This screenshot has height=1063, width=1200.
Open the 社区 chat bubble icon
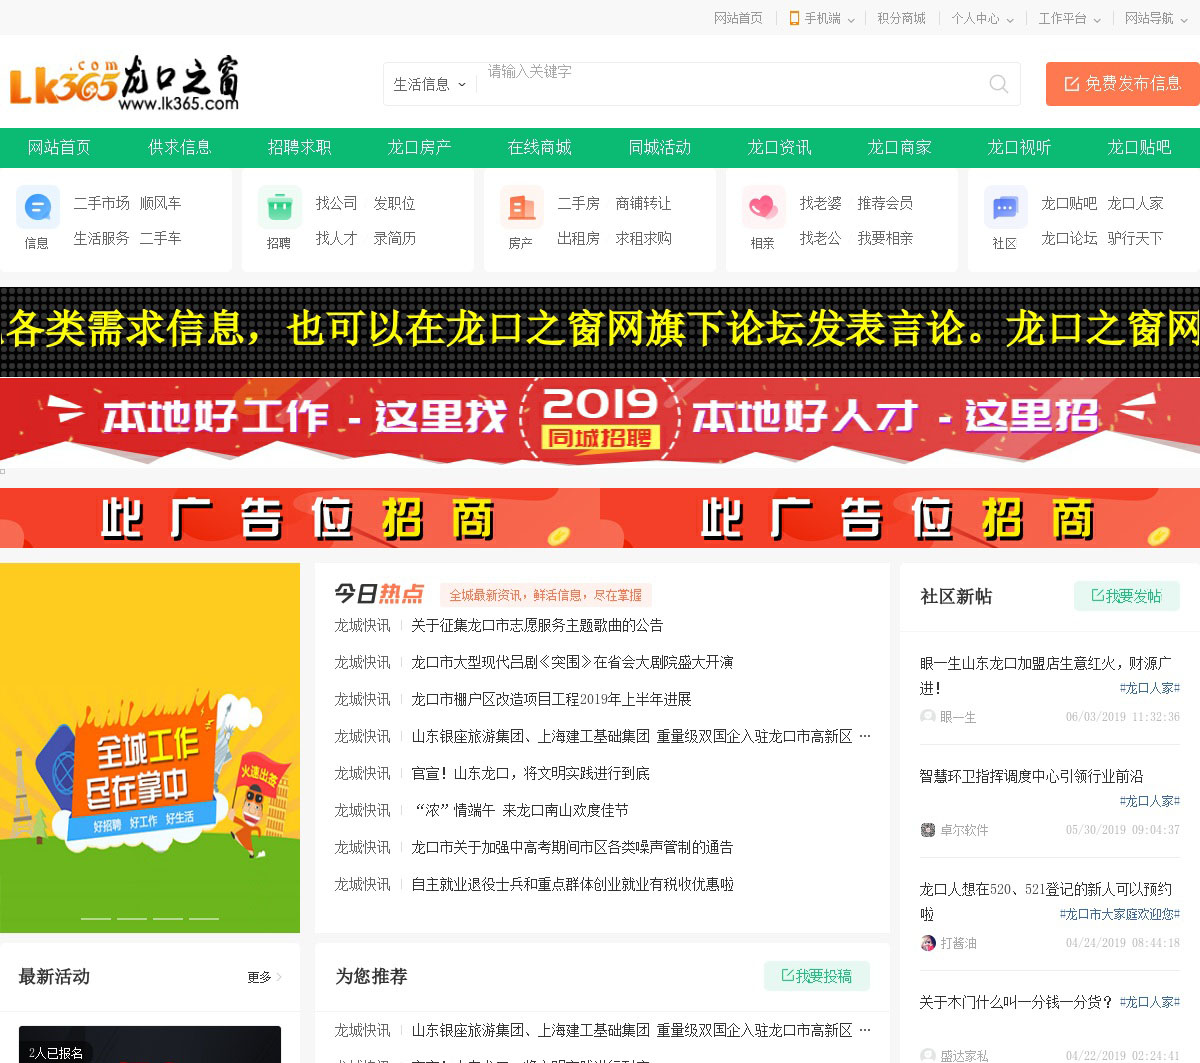tap(1005, 208)
